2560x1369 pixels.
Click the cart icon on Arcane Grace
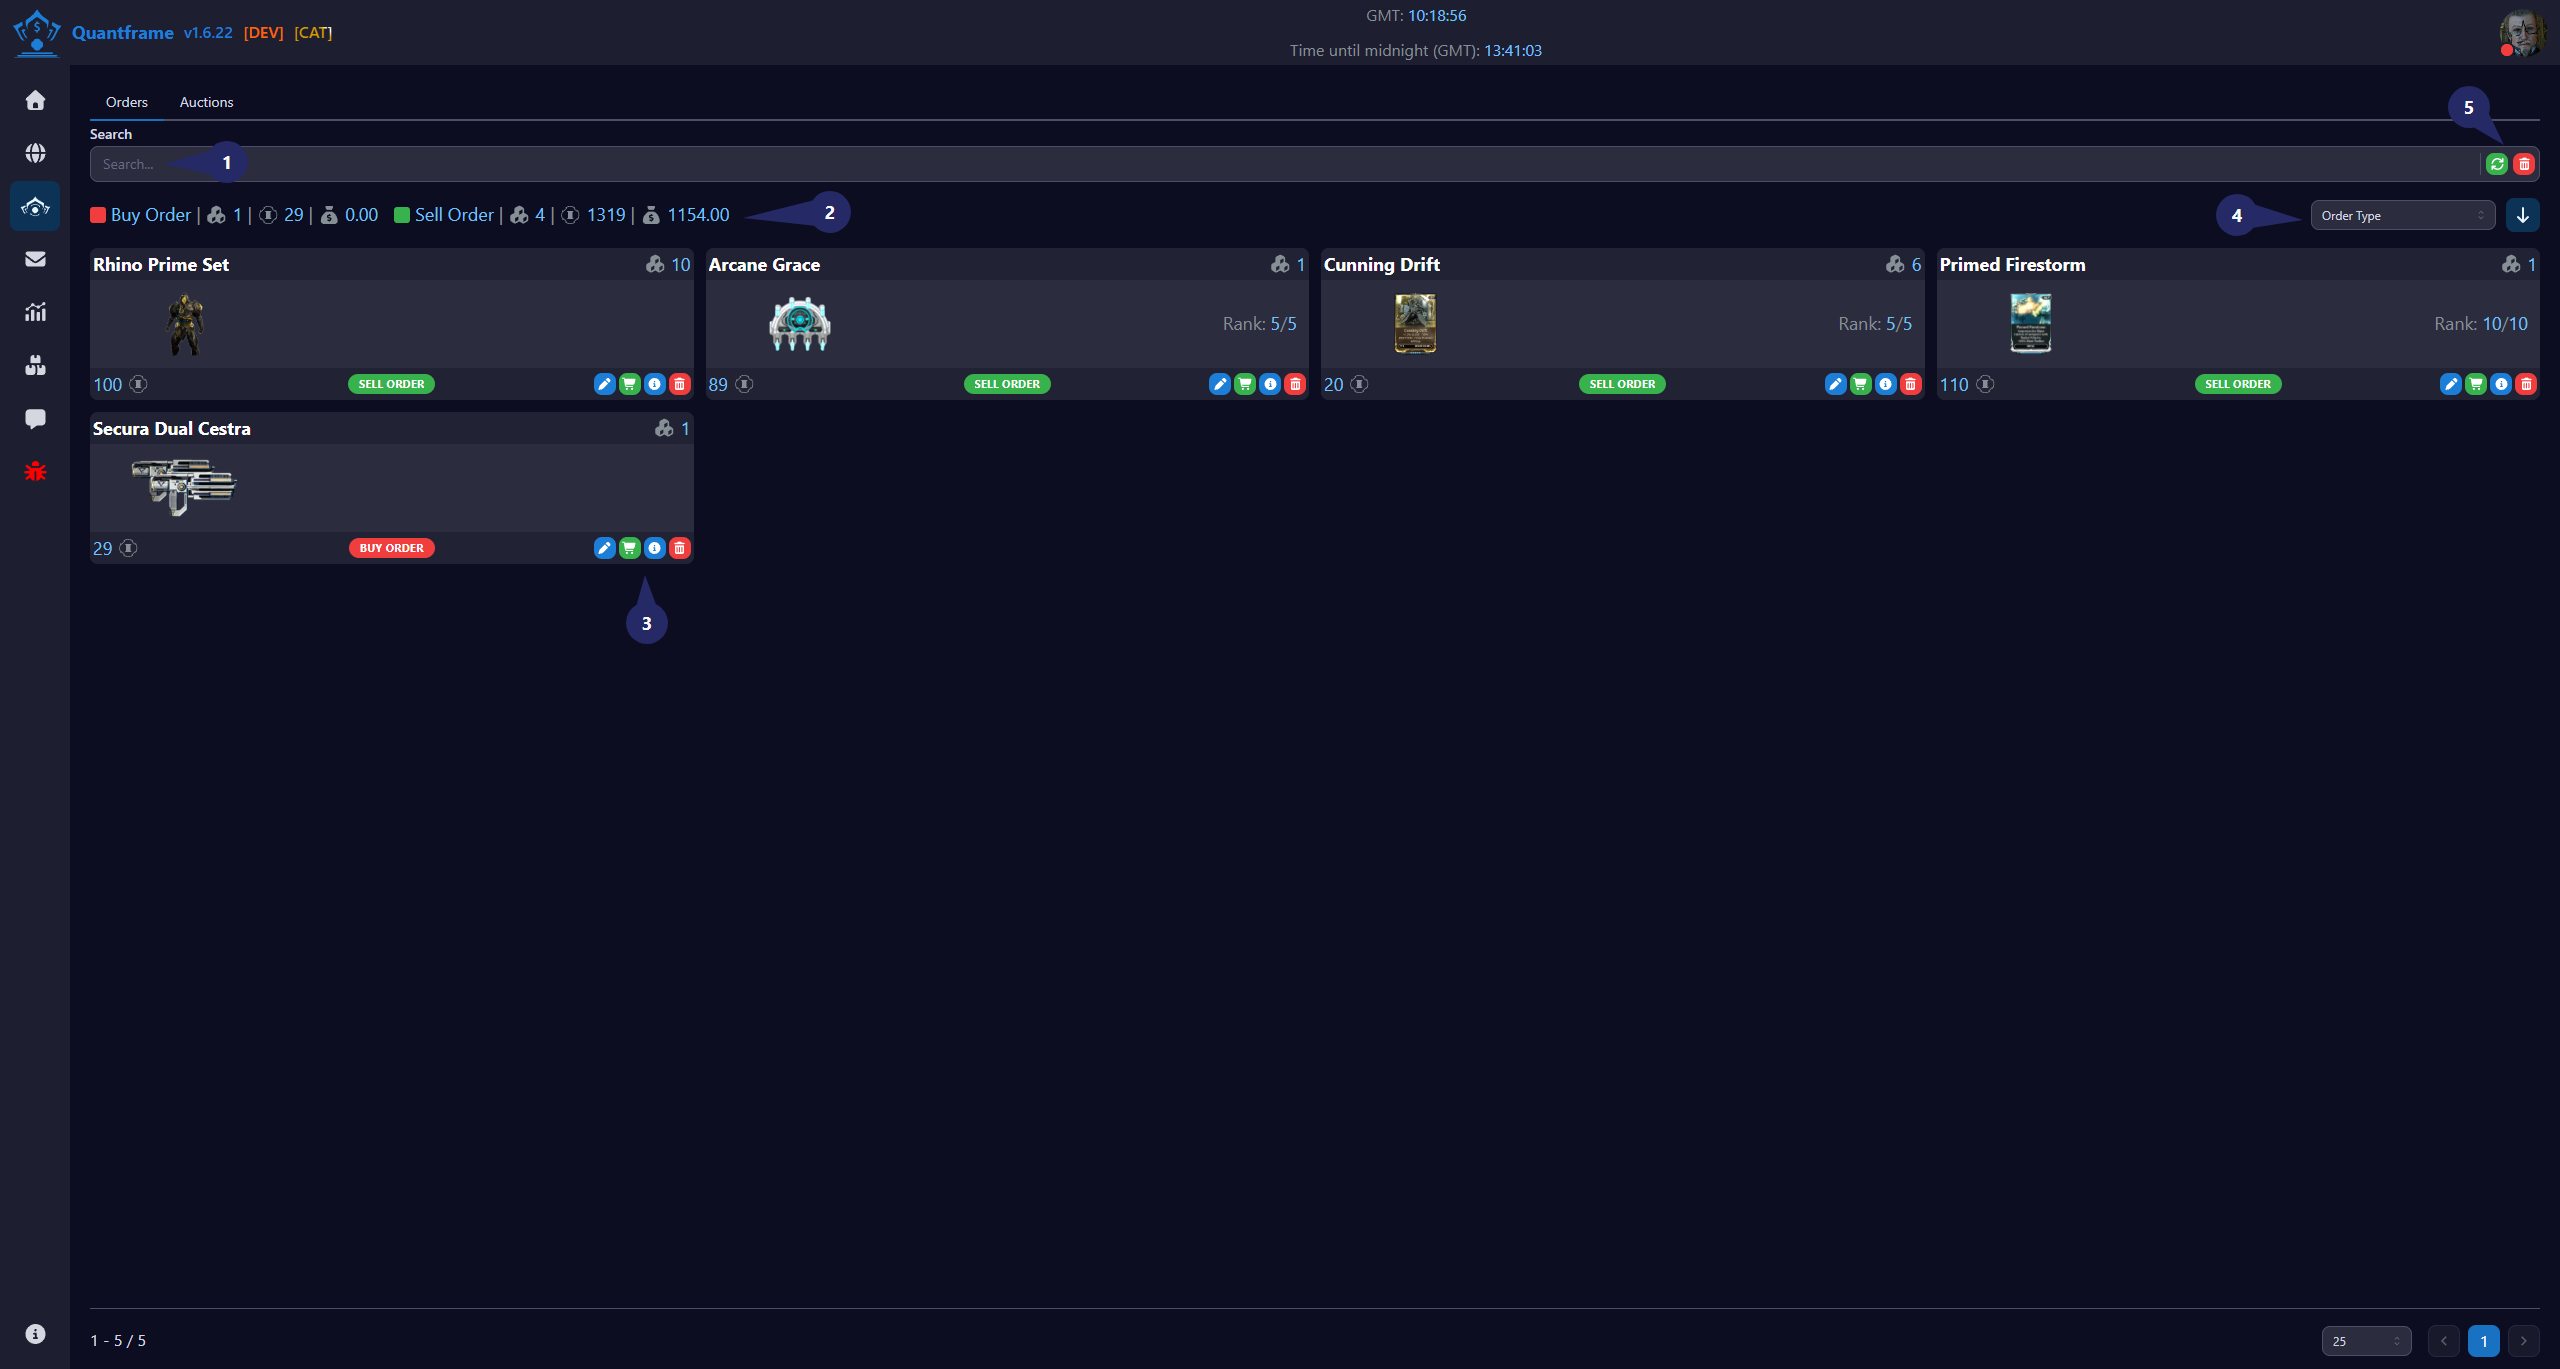1245,384
